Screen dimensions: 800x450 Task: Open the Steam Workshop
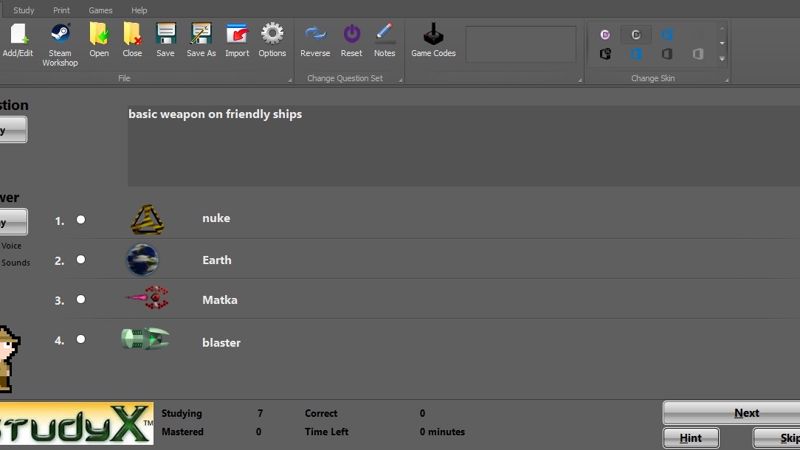pos(60,45)
